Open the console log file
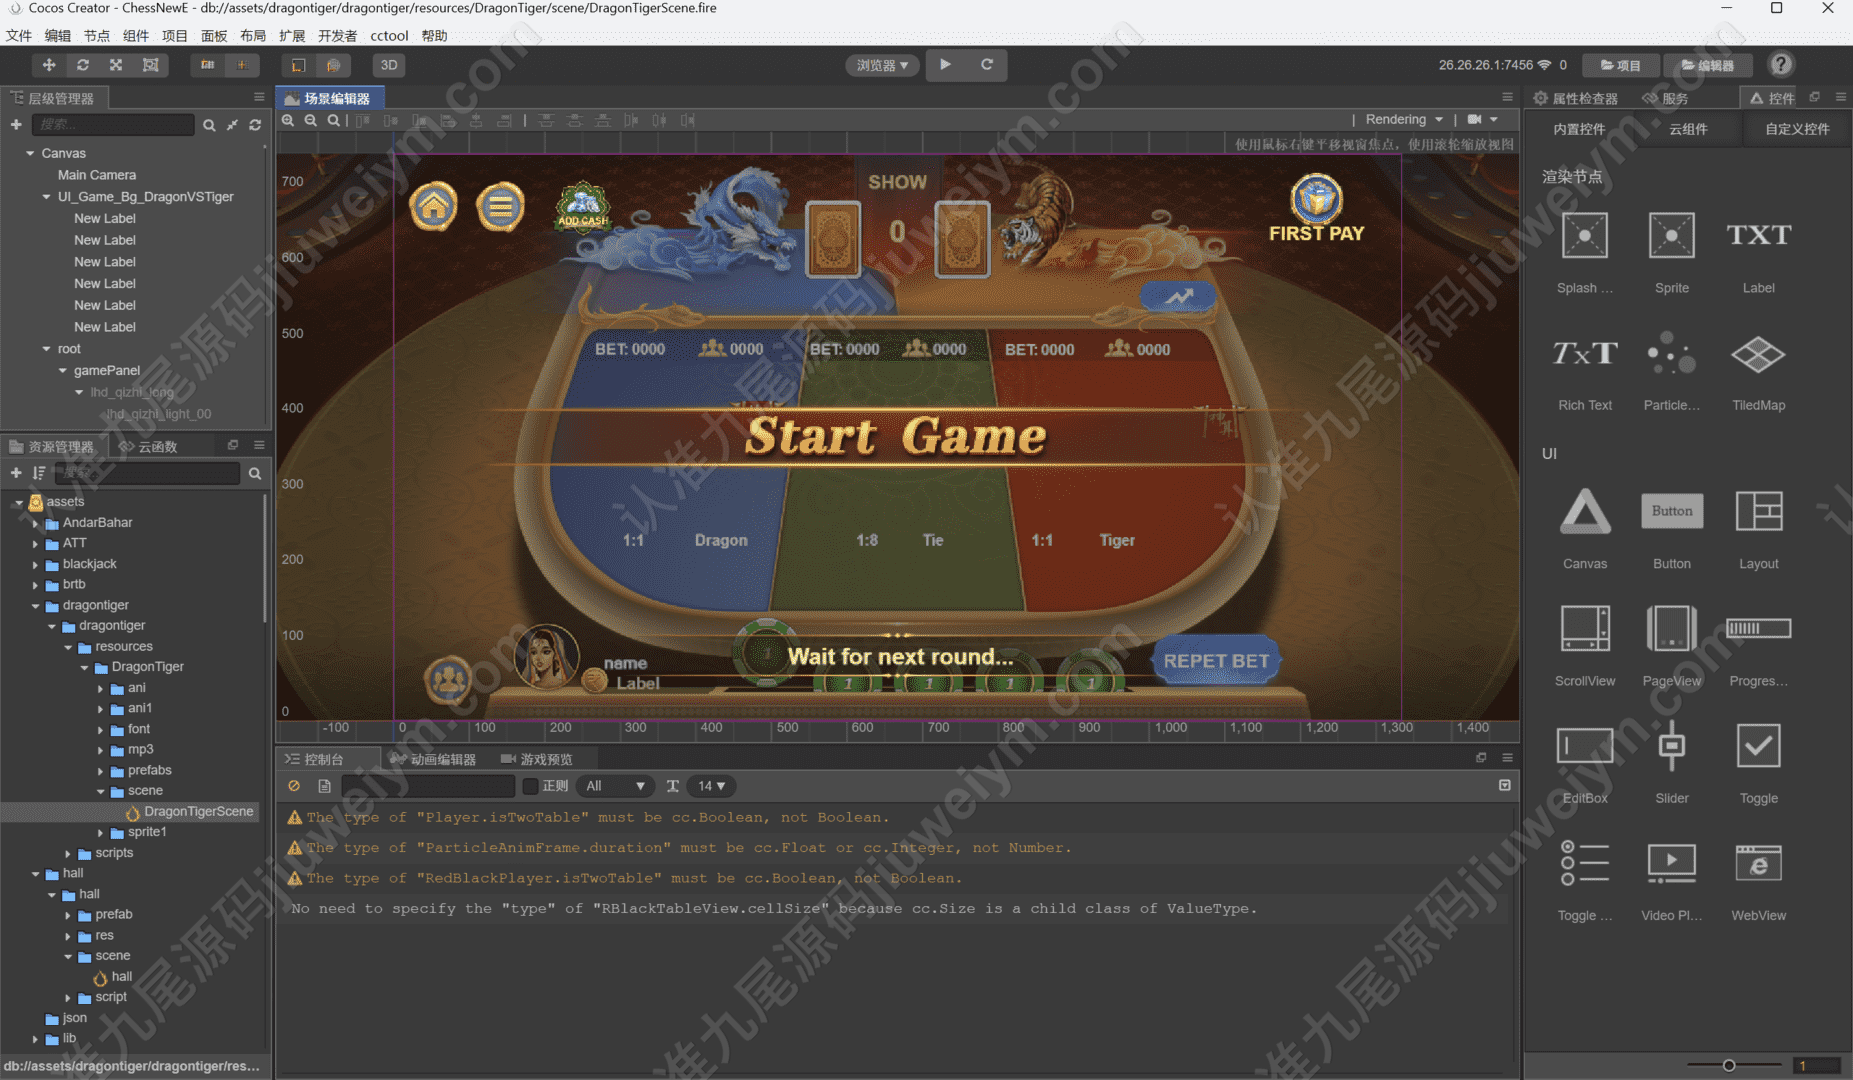This screenshot has height=1080, width=1853. coord(324,786)
